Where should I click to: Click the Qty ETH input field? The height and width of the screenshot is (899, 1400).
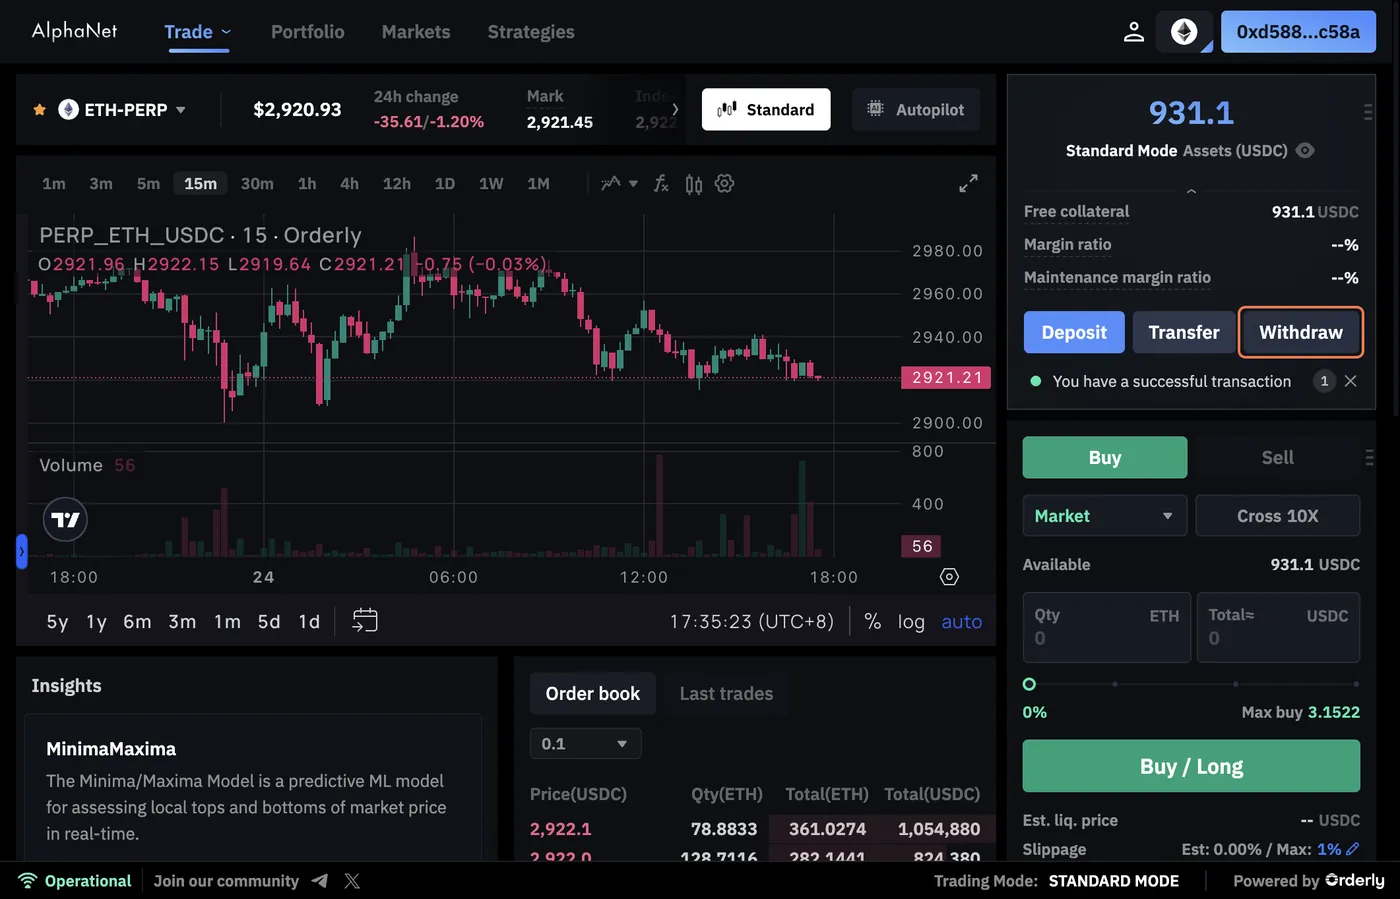click(1107, 628)
